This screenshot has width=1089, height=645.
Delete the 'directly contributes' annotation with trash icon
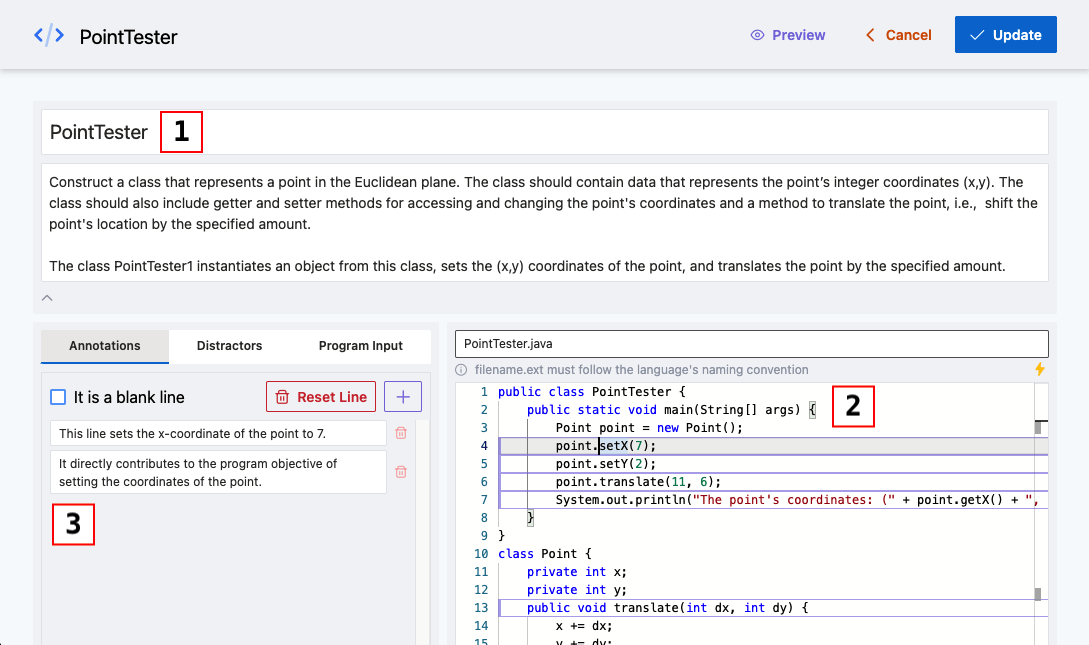pyautogui.click(x=401, y=472)
